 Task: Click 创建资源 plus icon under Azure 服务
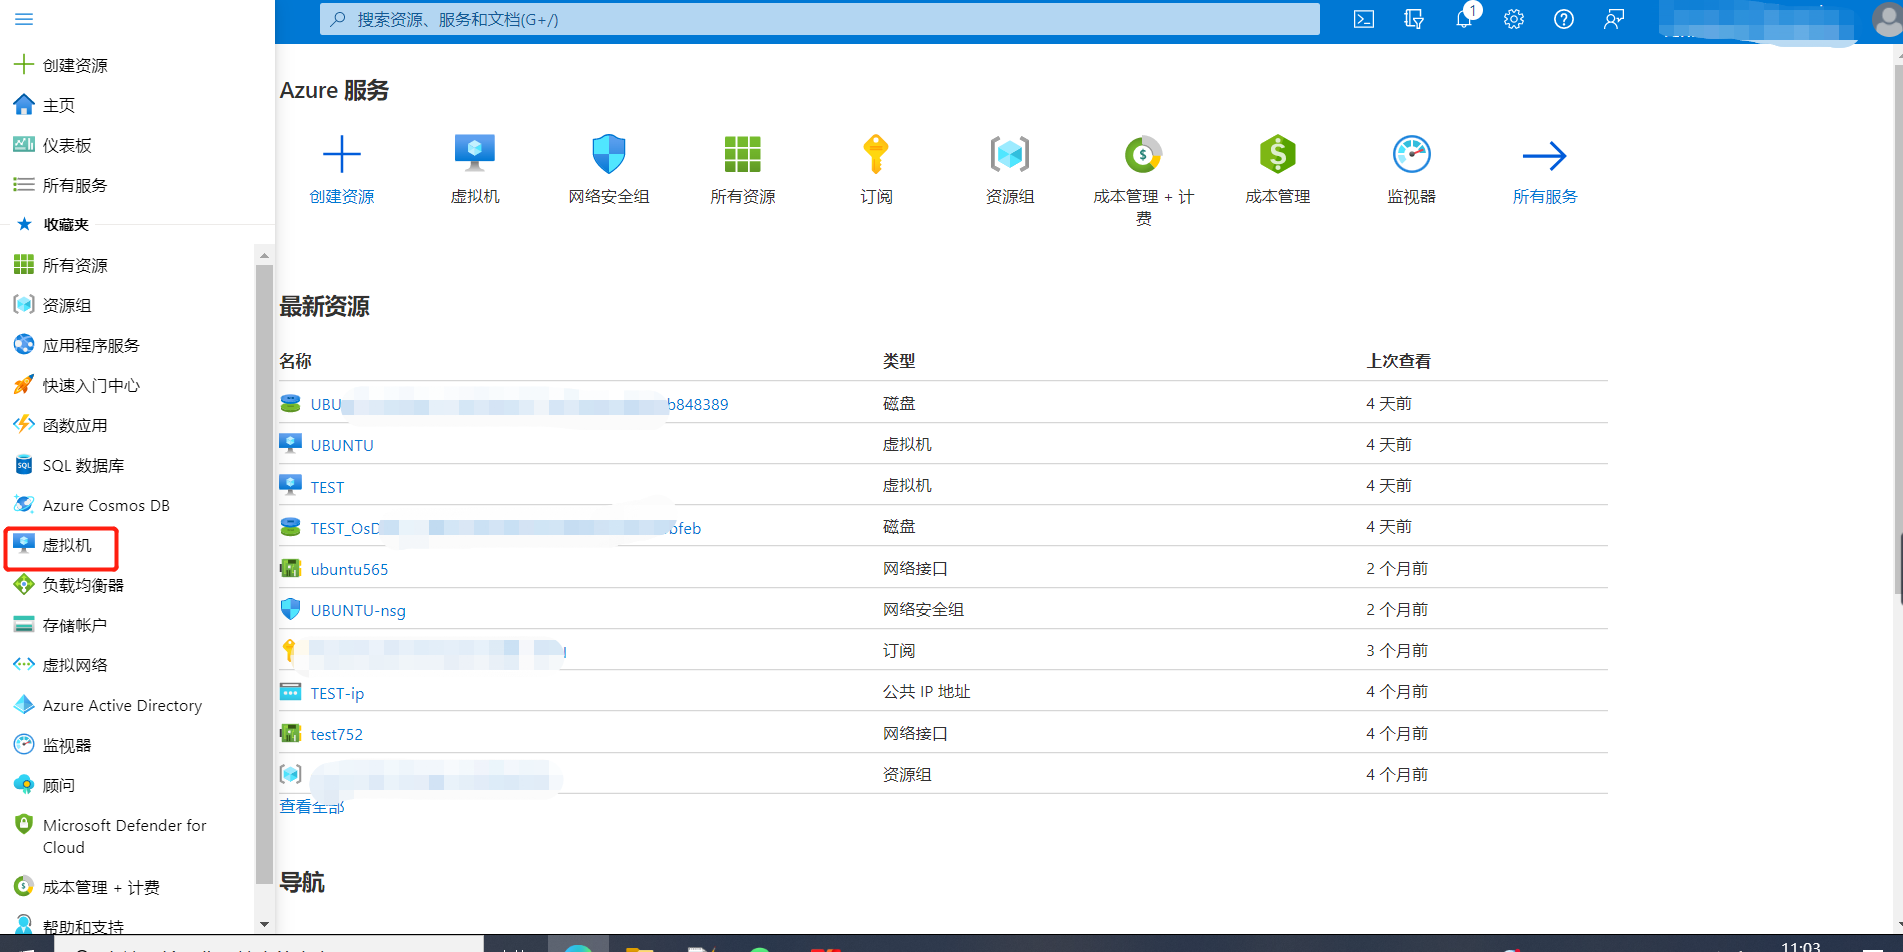(342, 154)
